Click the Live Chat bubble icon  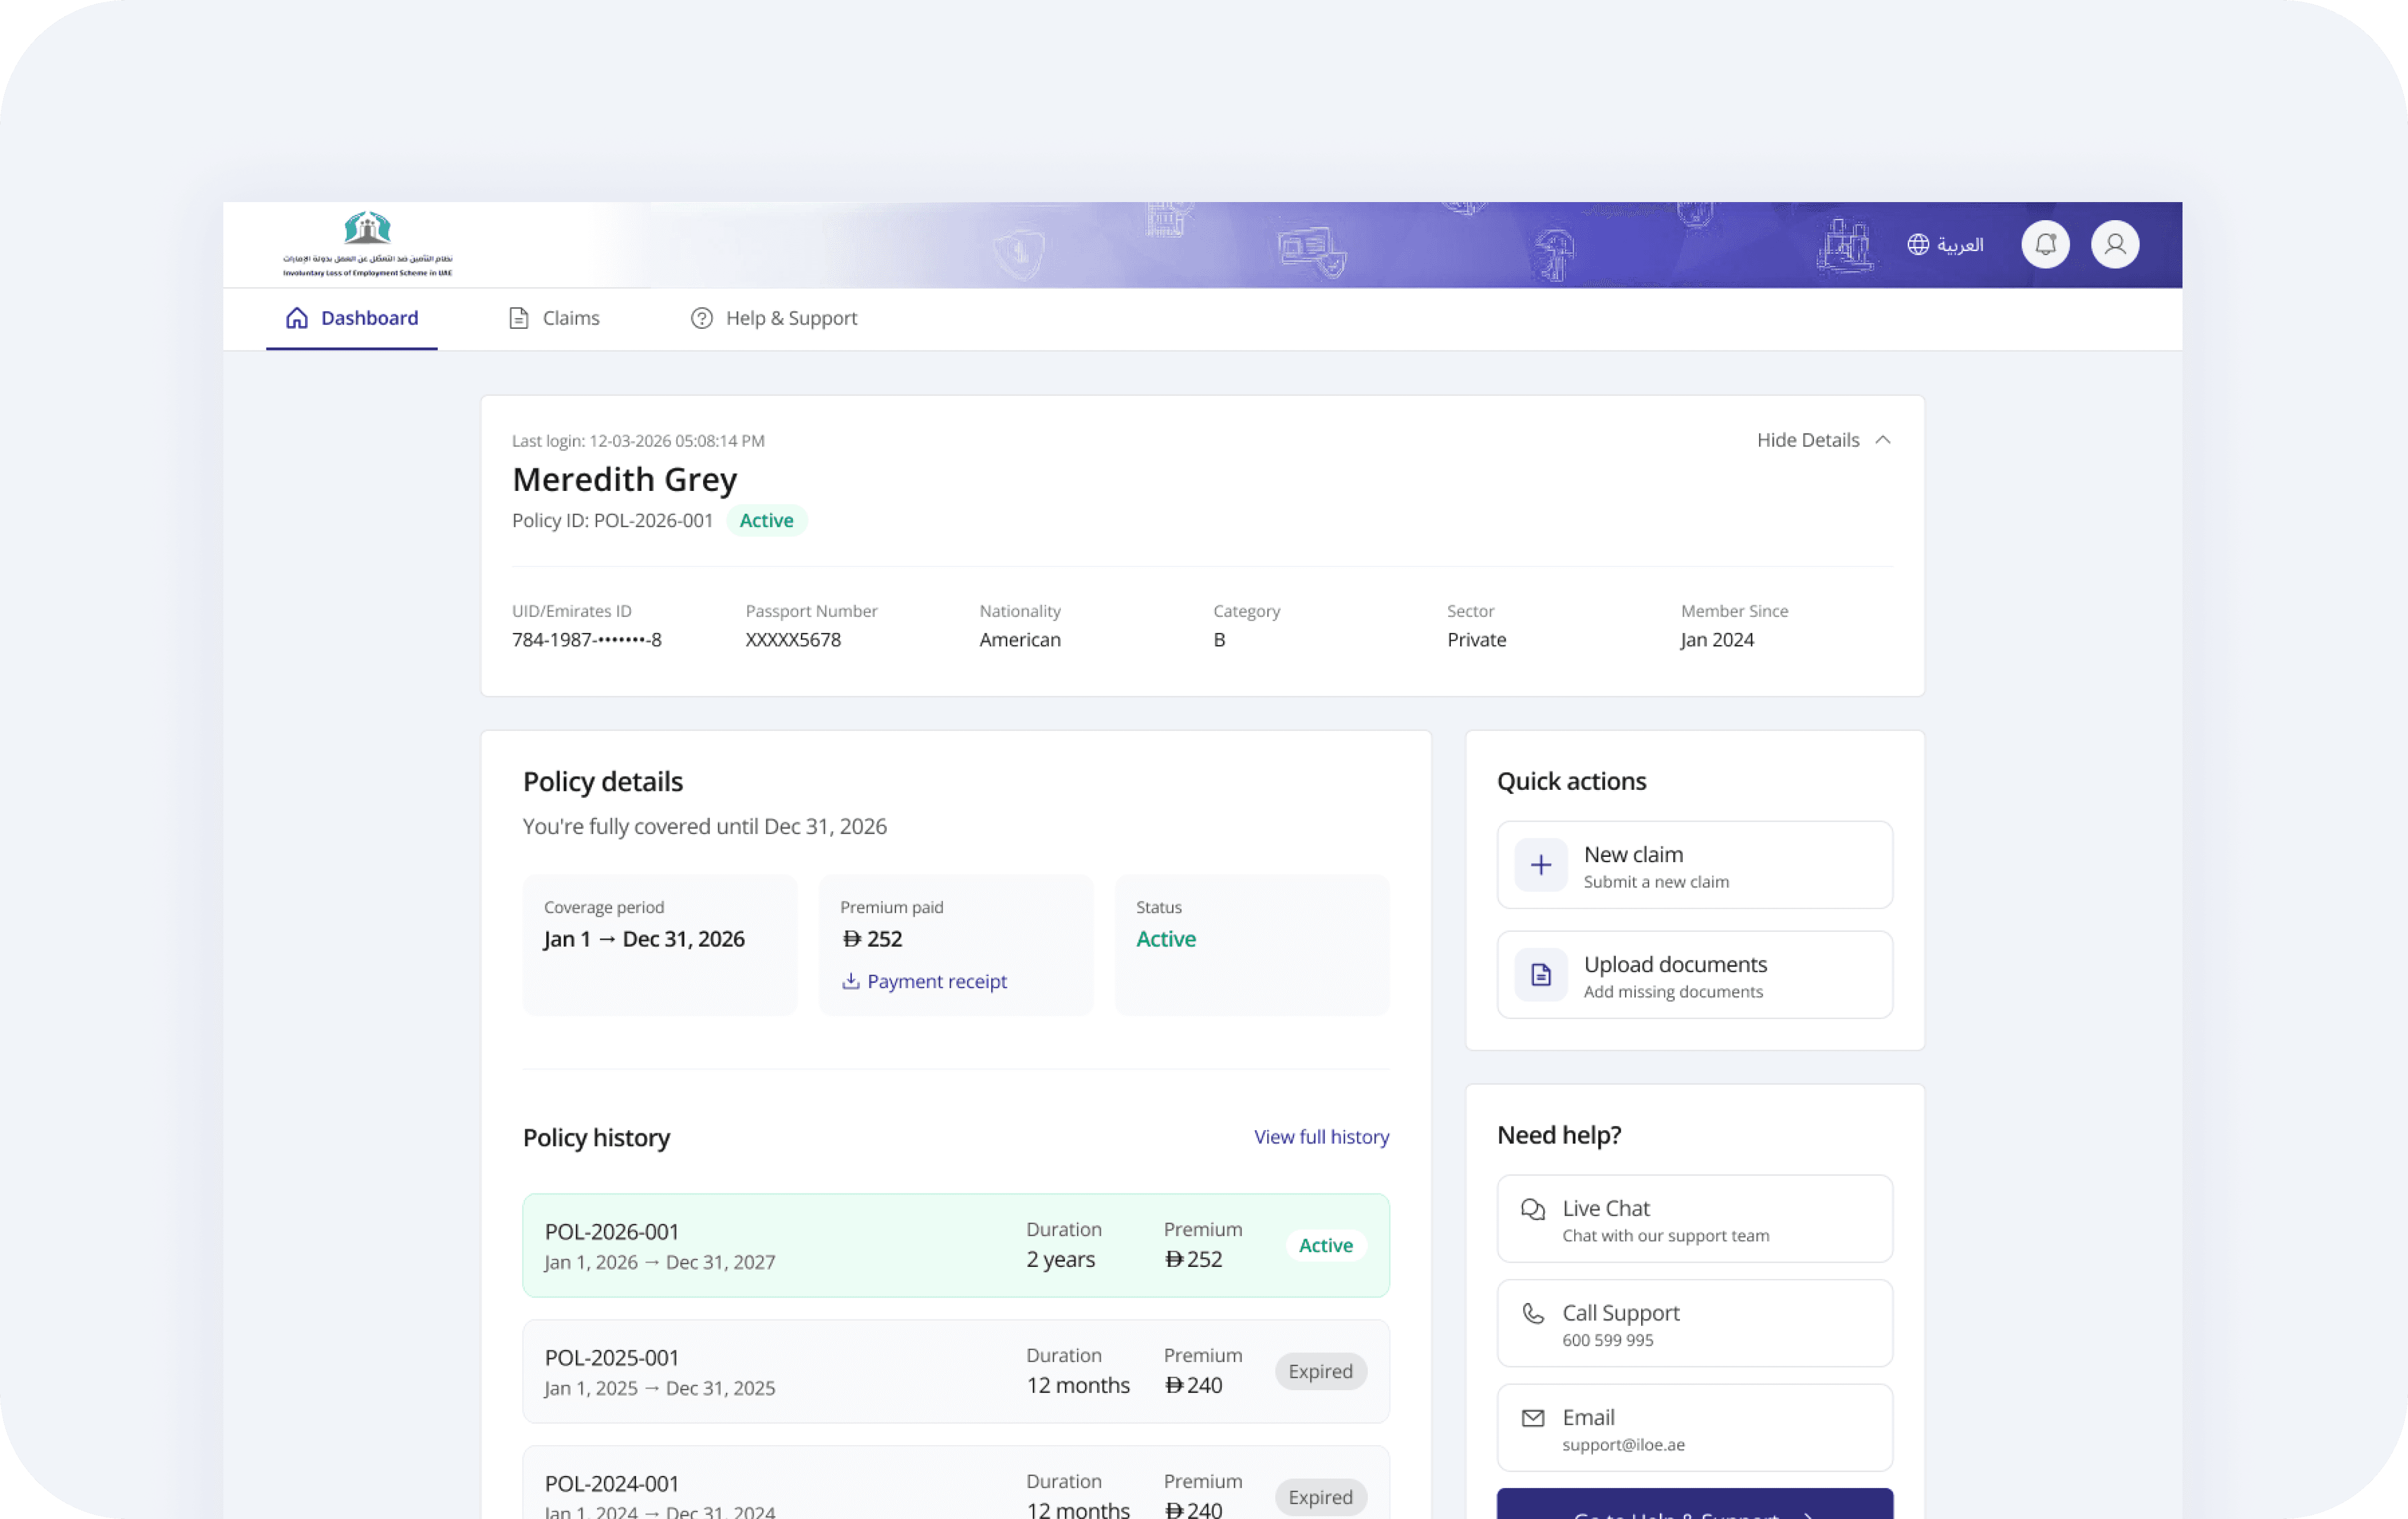(1532, 1209)
